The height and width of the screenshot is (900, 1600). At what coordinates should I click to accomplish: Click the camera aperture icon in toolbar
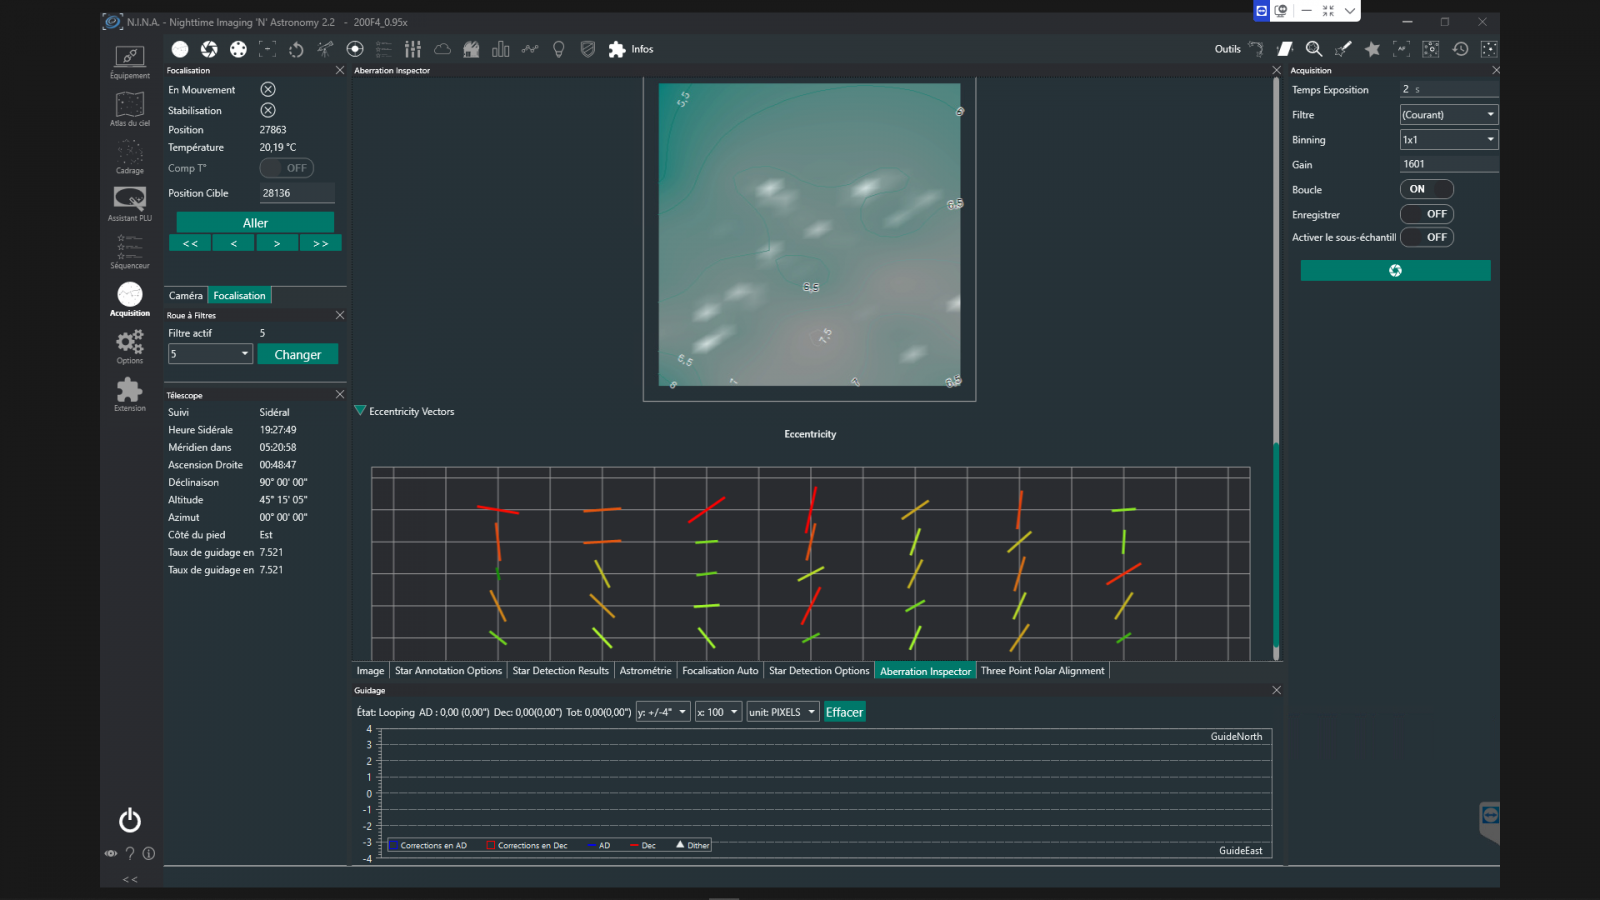point(209,49)
